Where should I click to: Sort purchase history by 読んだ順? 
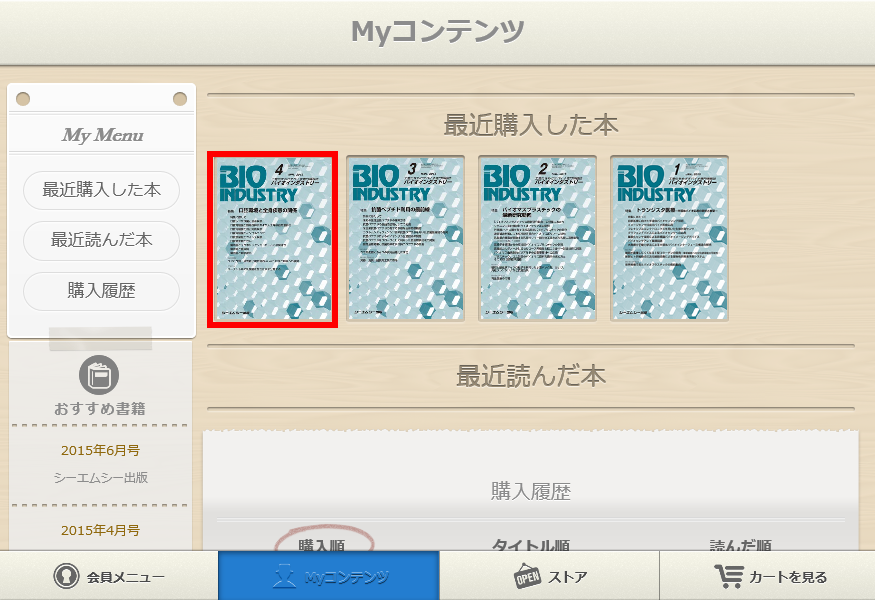point(741,544)
